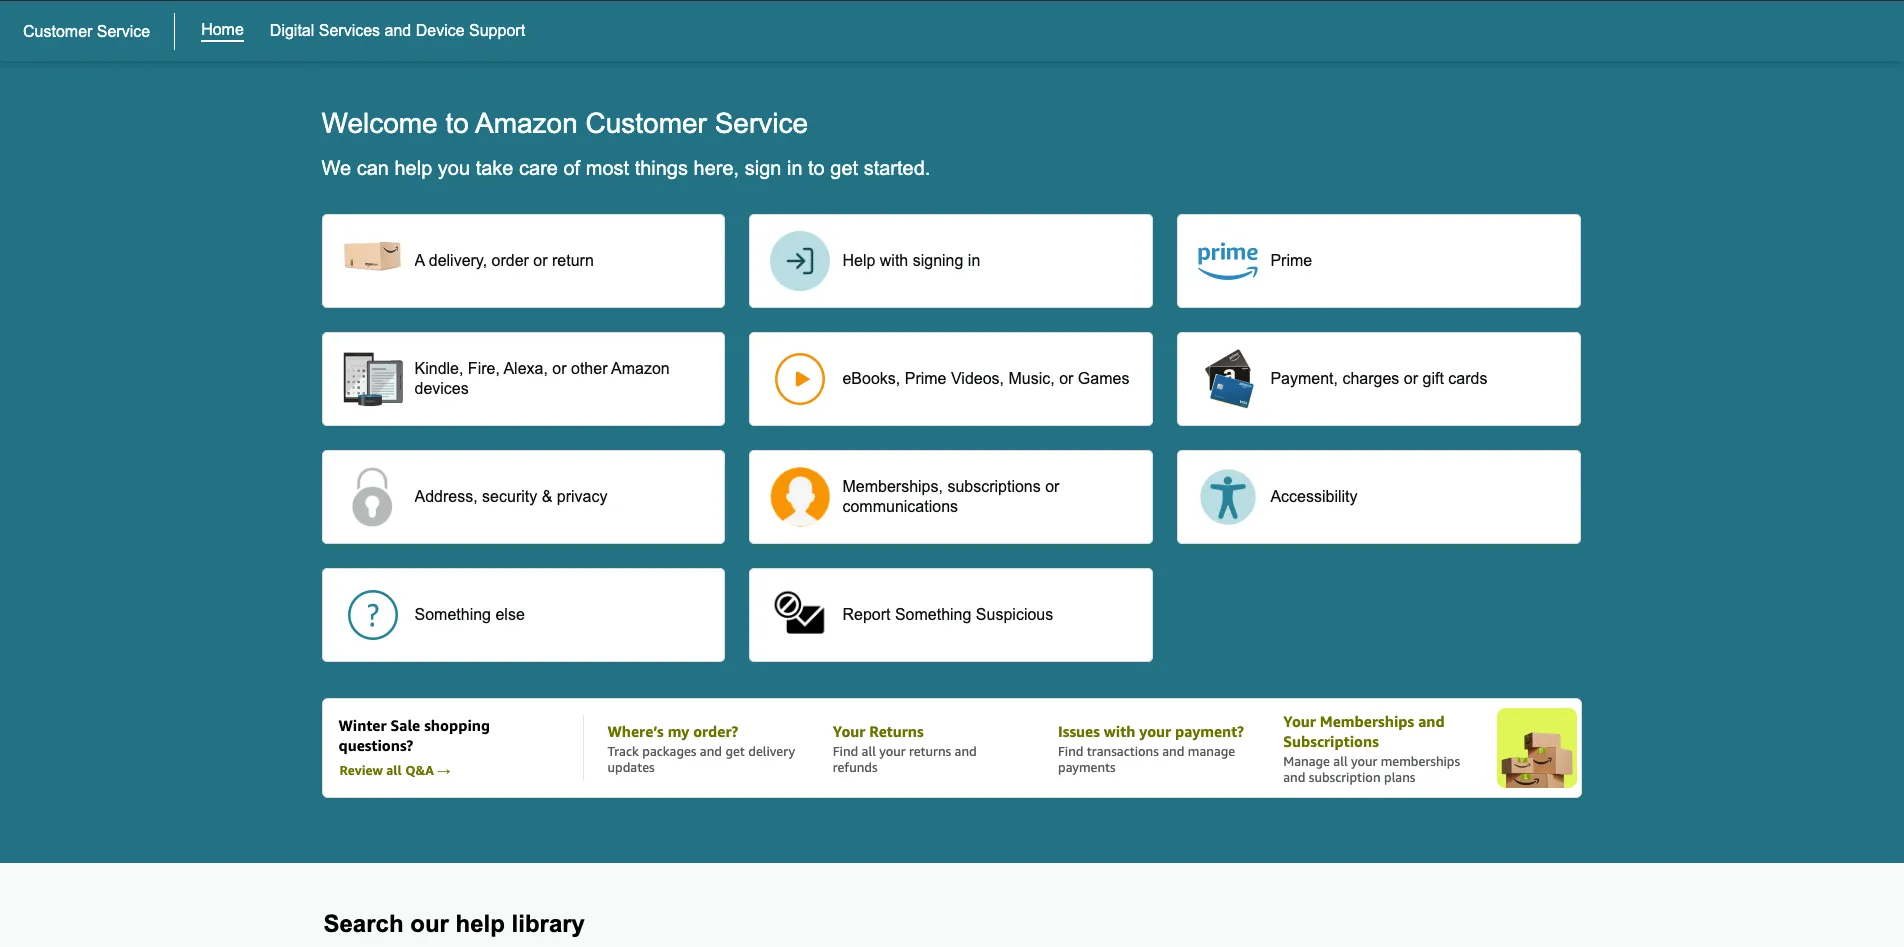This screenshot has height=947, width=1904.
Task: Open the Your Returns link
Action: (877, 731)
